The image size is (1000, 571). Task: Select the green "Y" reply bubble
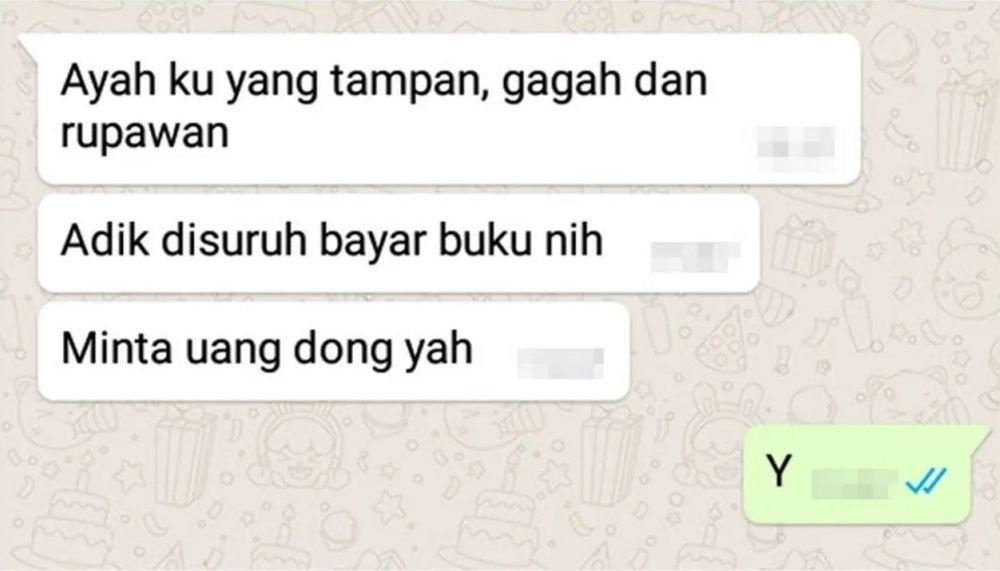pyautogui.click(x=858, y=475)
